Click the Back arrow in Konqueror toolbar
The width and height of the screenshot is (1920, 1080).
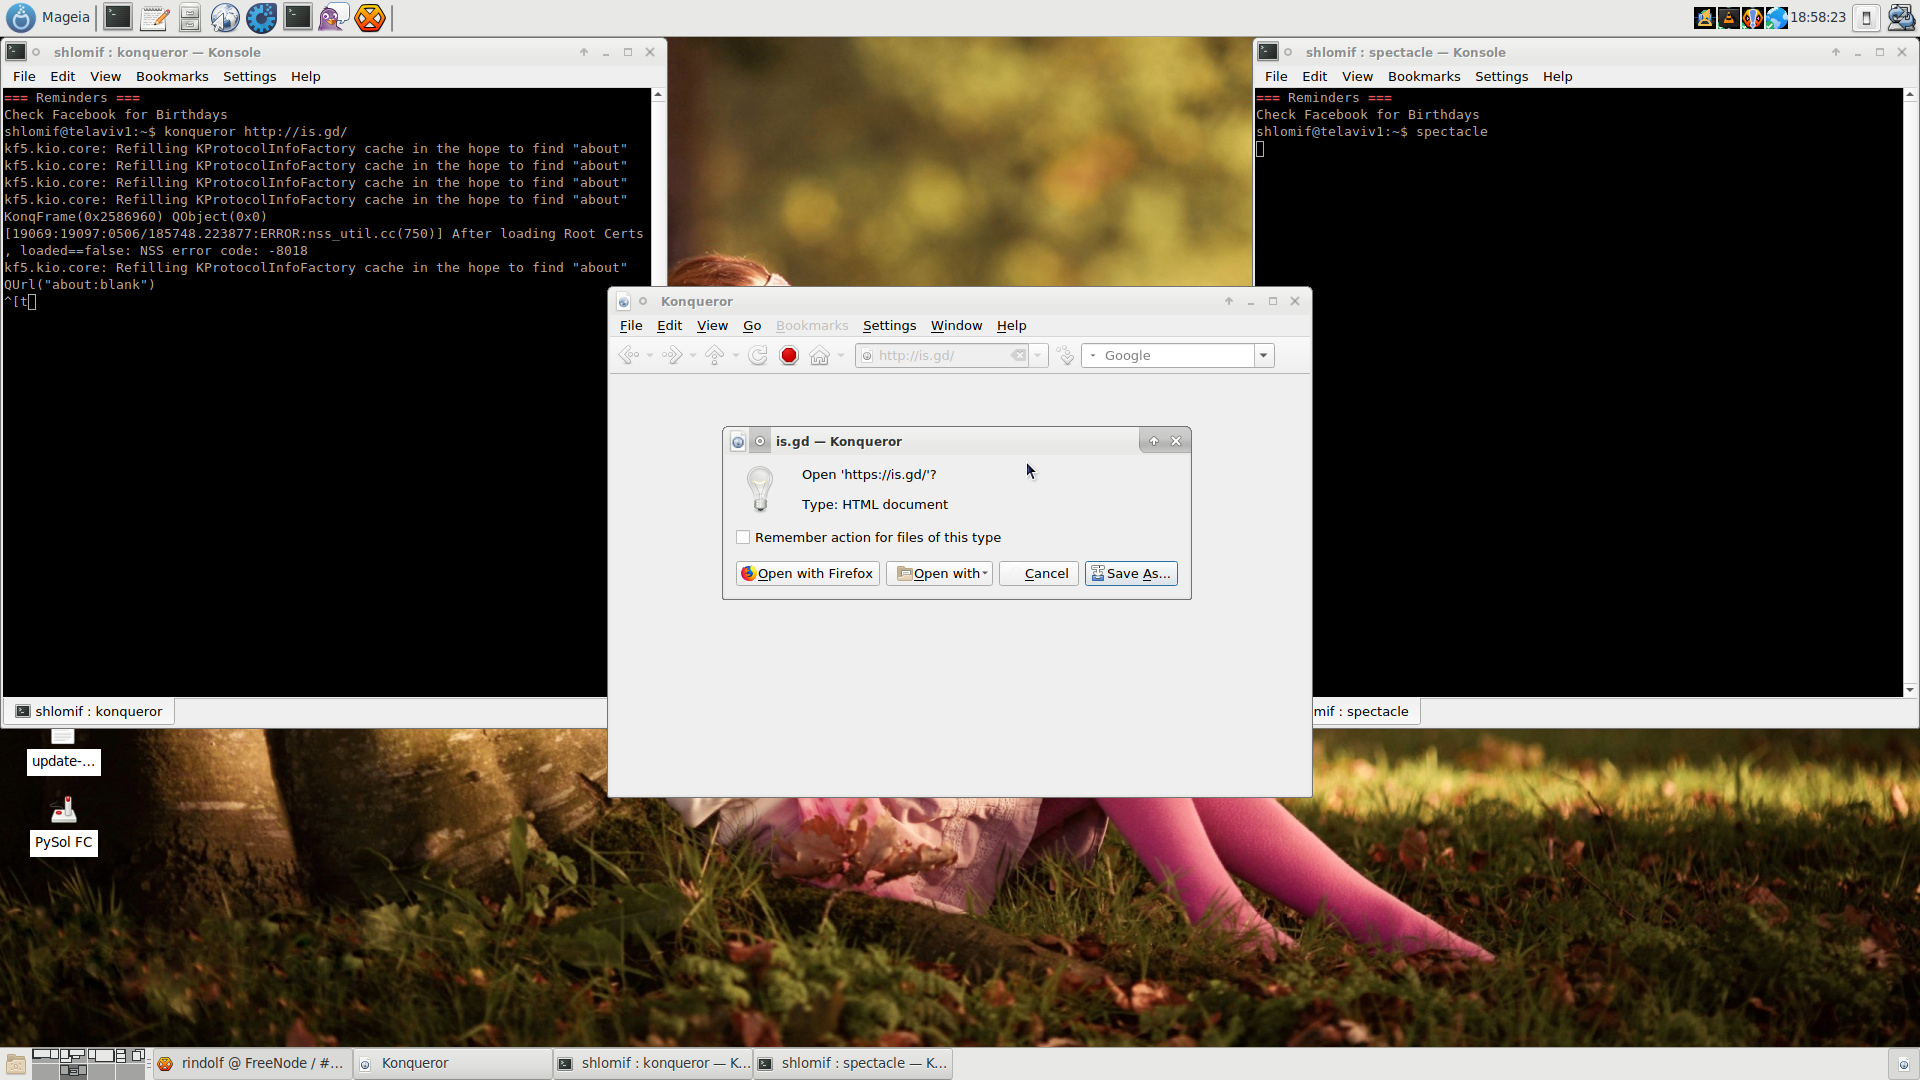[628, 355]
